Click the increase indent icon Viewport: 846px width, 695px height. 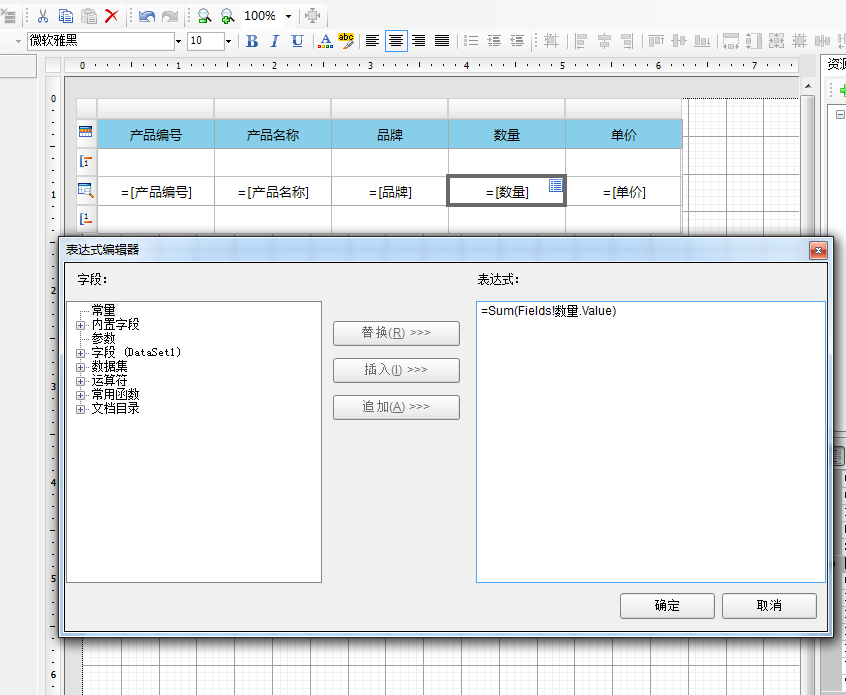point(494,40)
